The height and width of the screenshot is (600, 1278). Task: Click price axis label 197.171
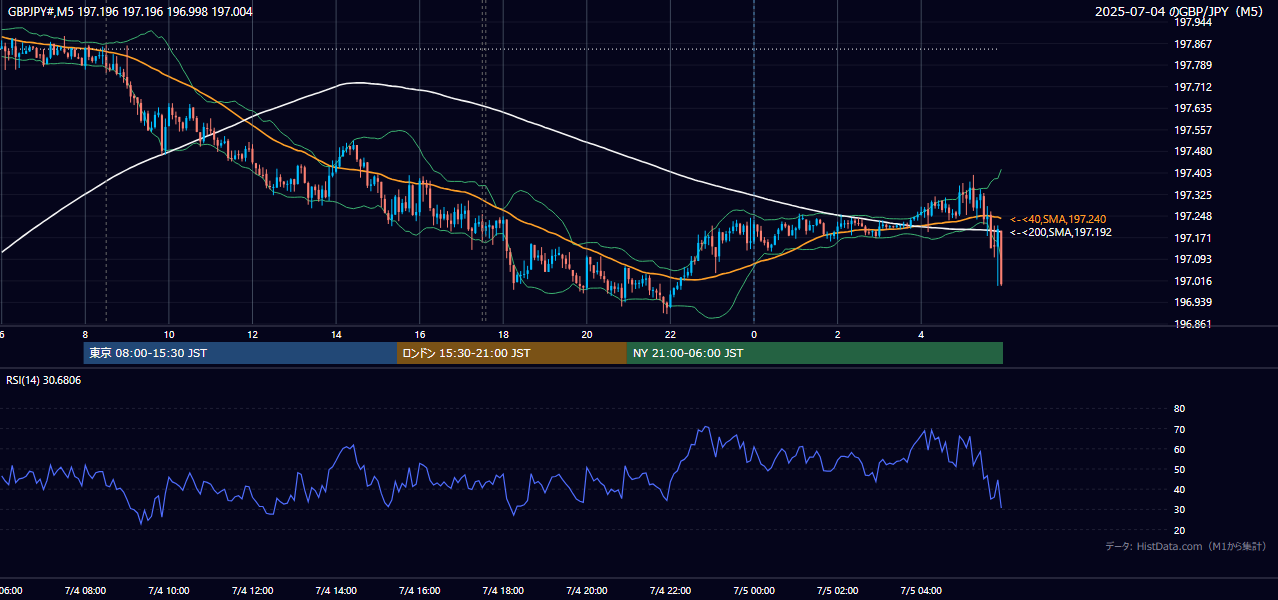pyautogui.click(x=1192, y=238)
